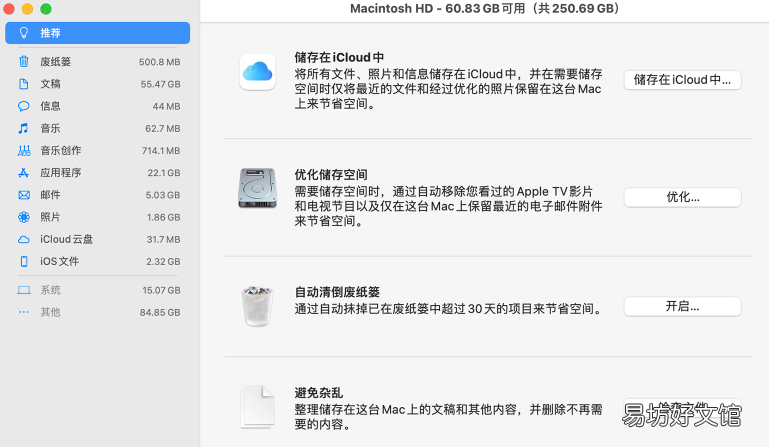
Task: Click the 优化储存空间 heading
Action: pyautogui.click(x=331, y=175)
